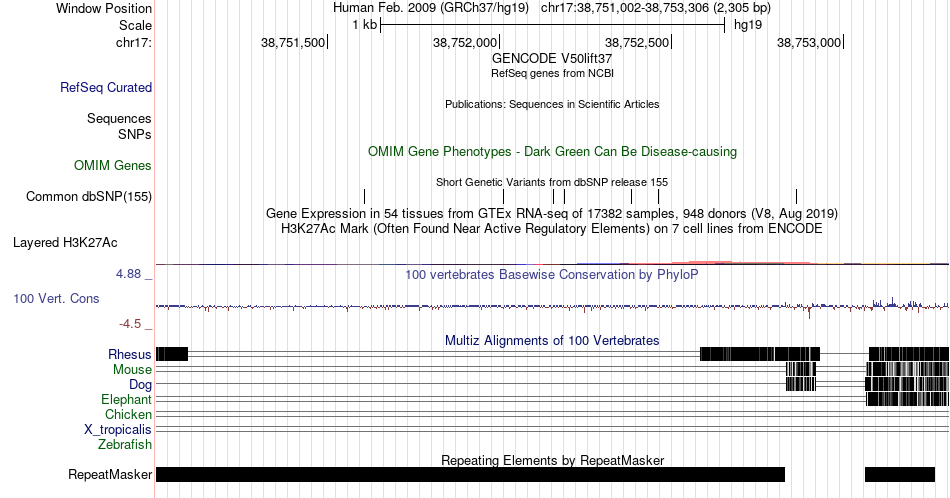Click the 38,752,500 ruler position

click(x=637, y=42)
